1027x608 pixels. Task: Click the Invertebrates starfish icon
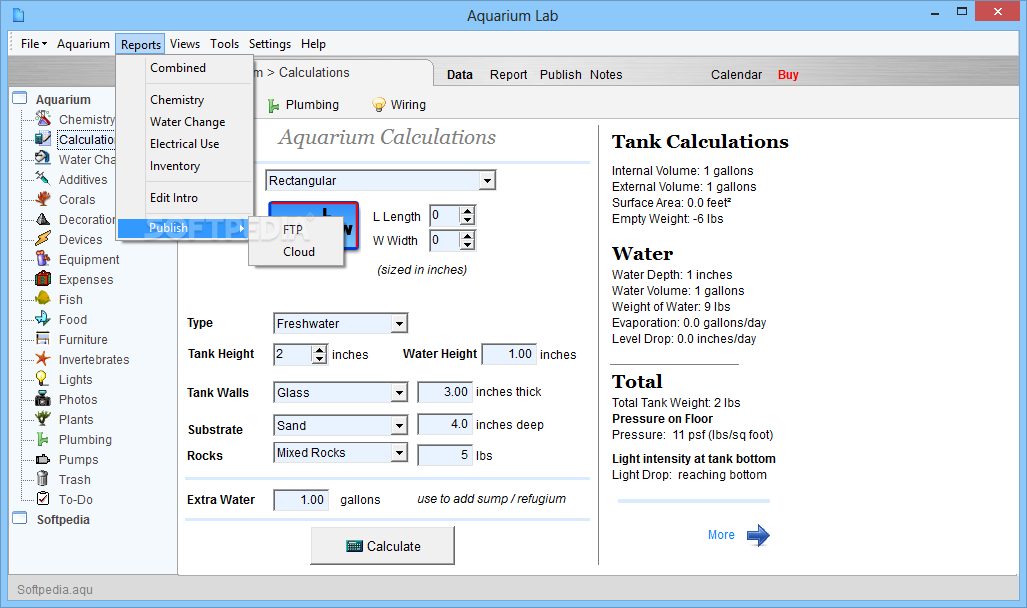(43, 358)
